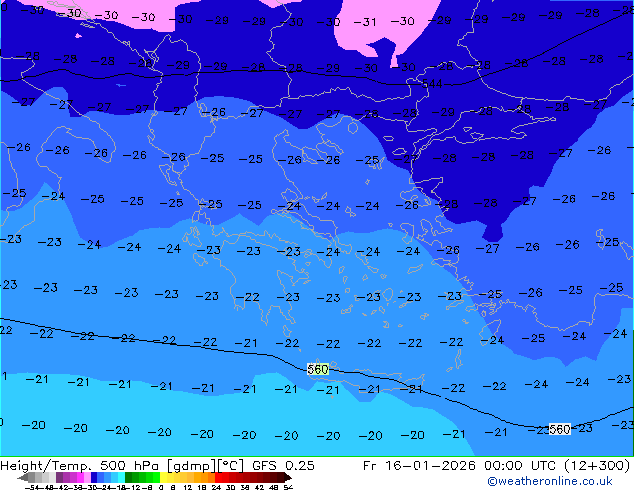Screen dimensions: 634x490
Task: Click the white-boxed 560 label beside -23
Action: [560, 429]
